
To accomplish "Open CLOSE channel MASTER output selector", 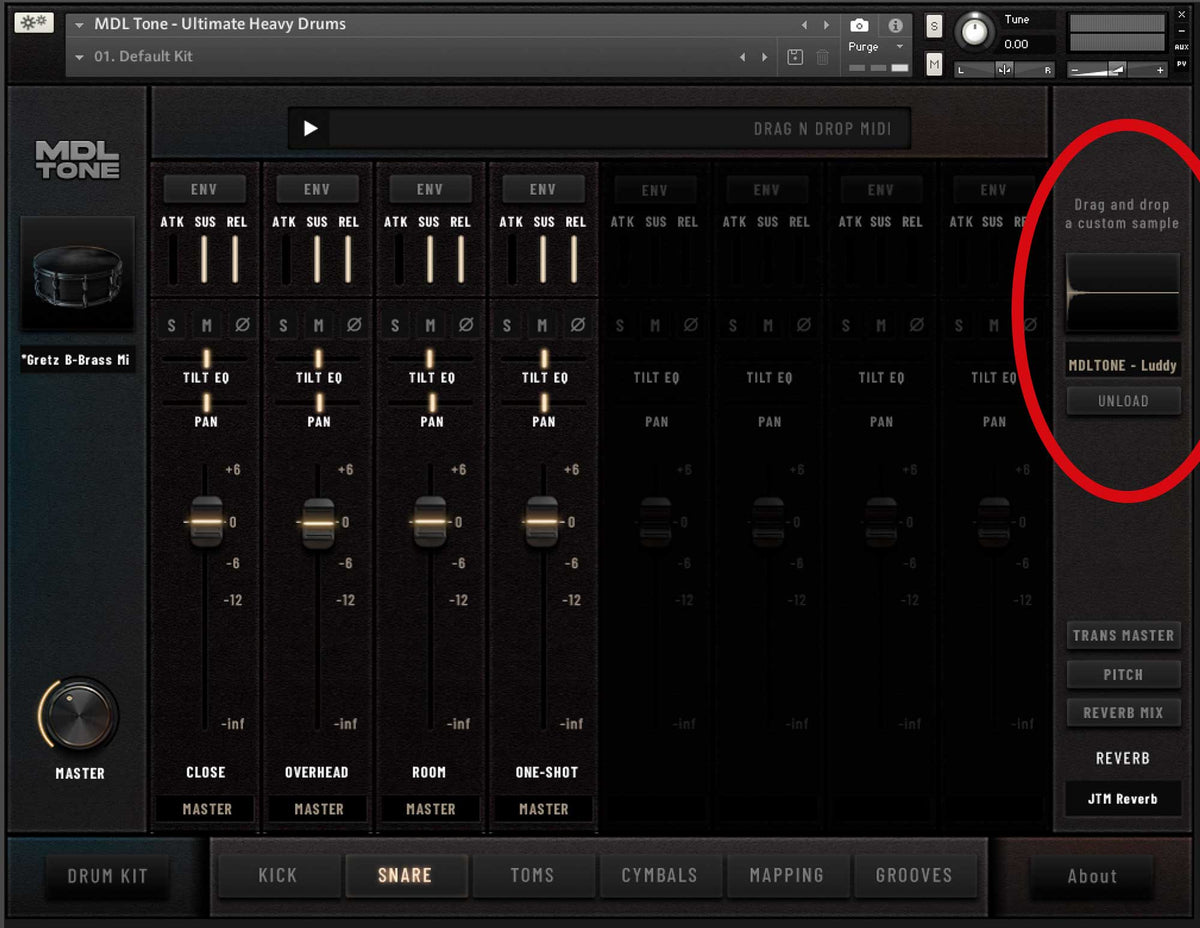I will click(206, 809).
